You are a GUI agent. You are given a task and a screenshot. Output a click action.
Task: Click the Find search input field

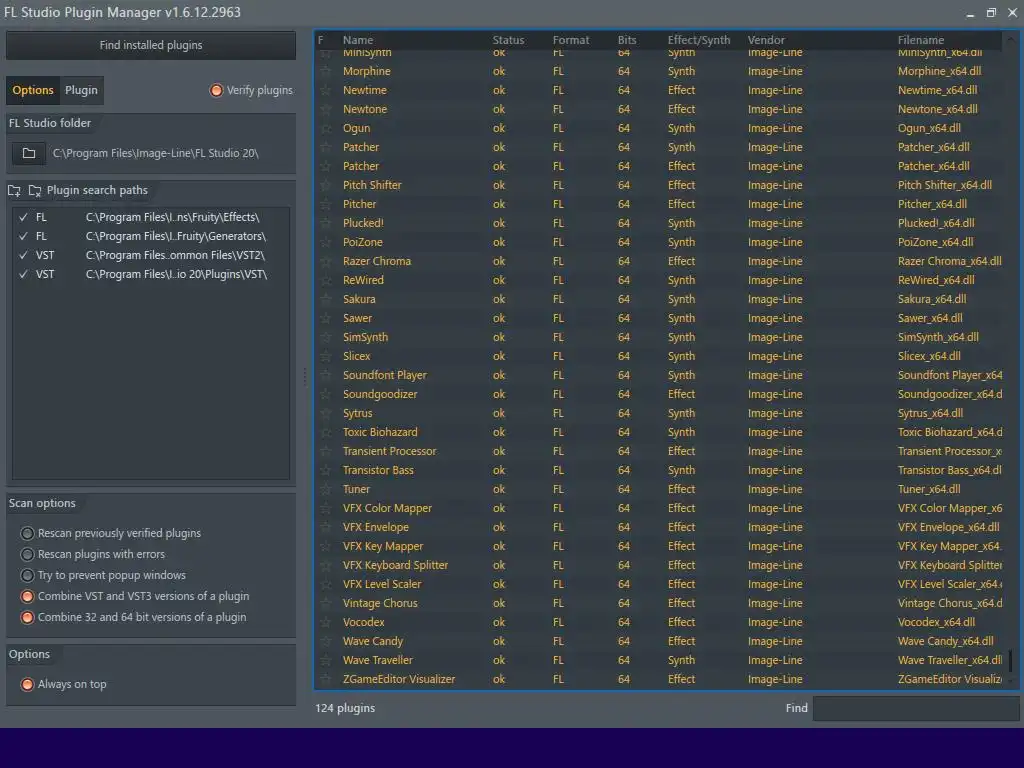[916, 709]
